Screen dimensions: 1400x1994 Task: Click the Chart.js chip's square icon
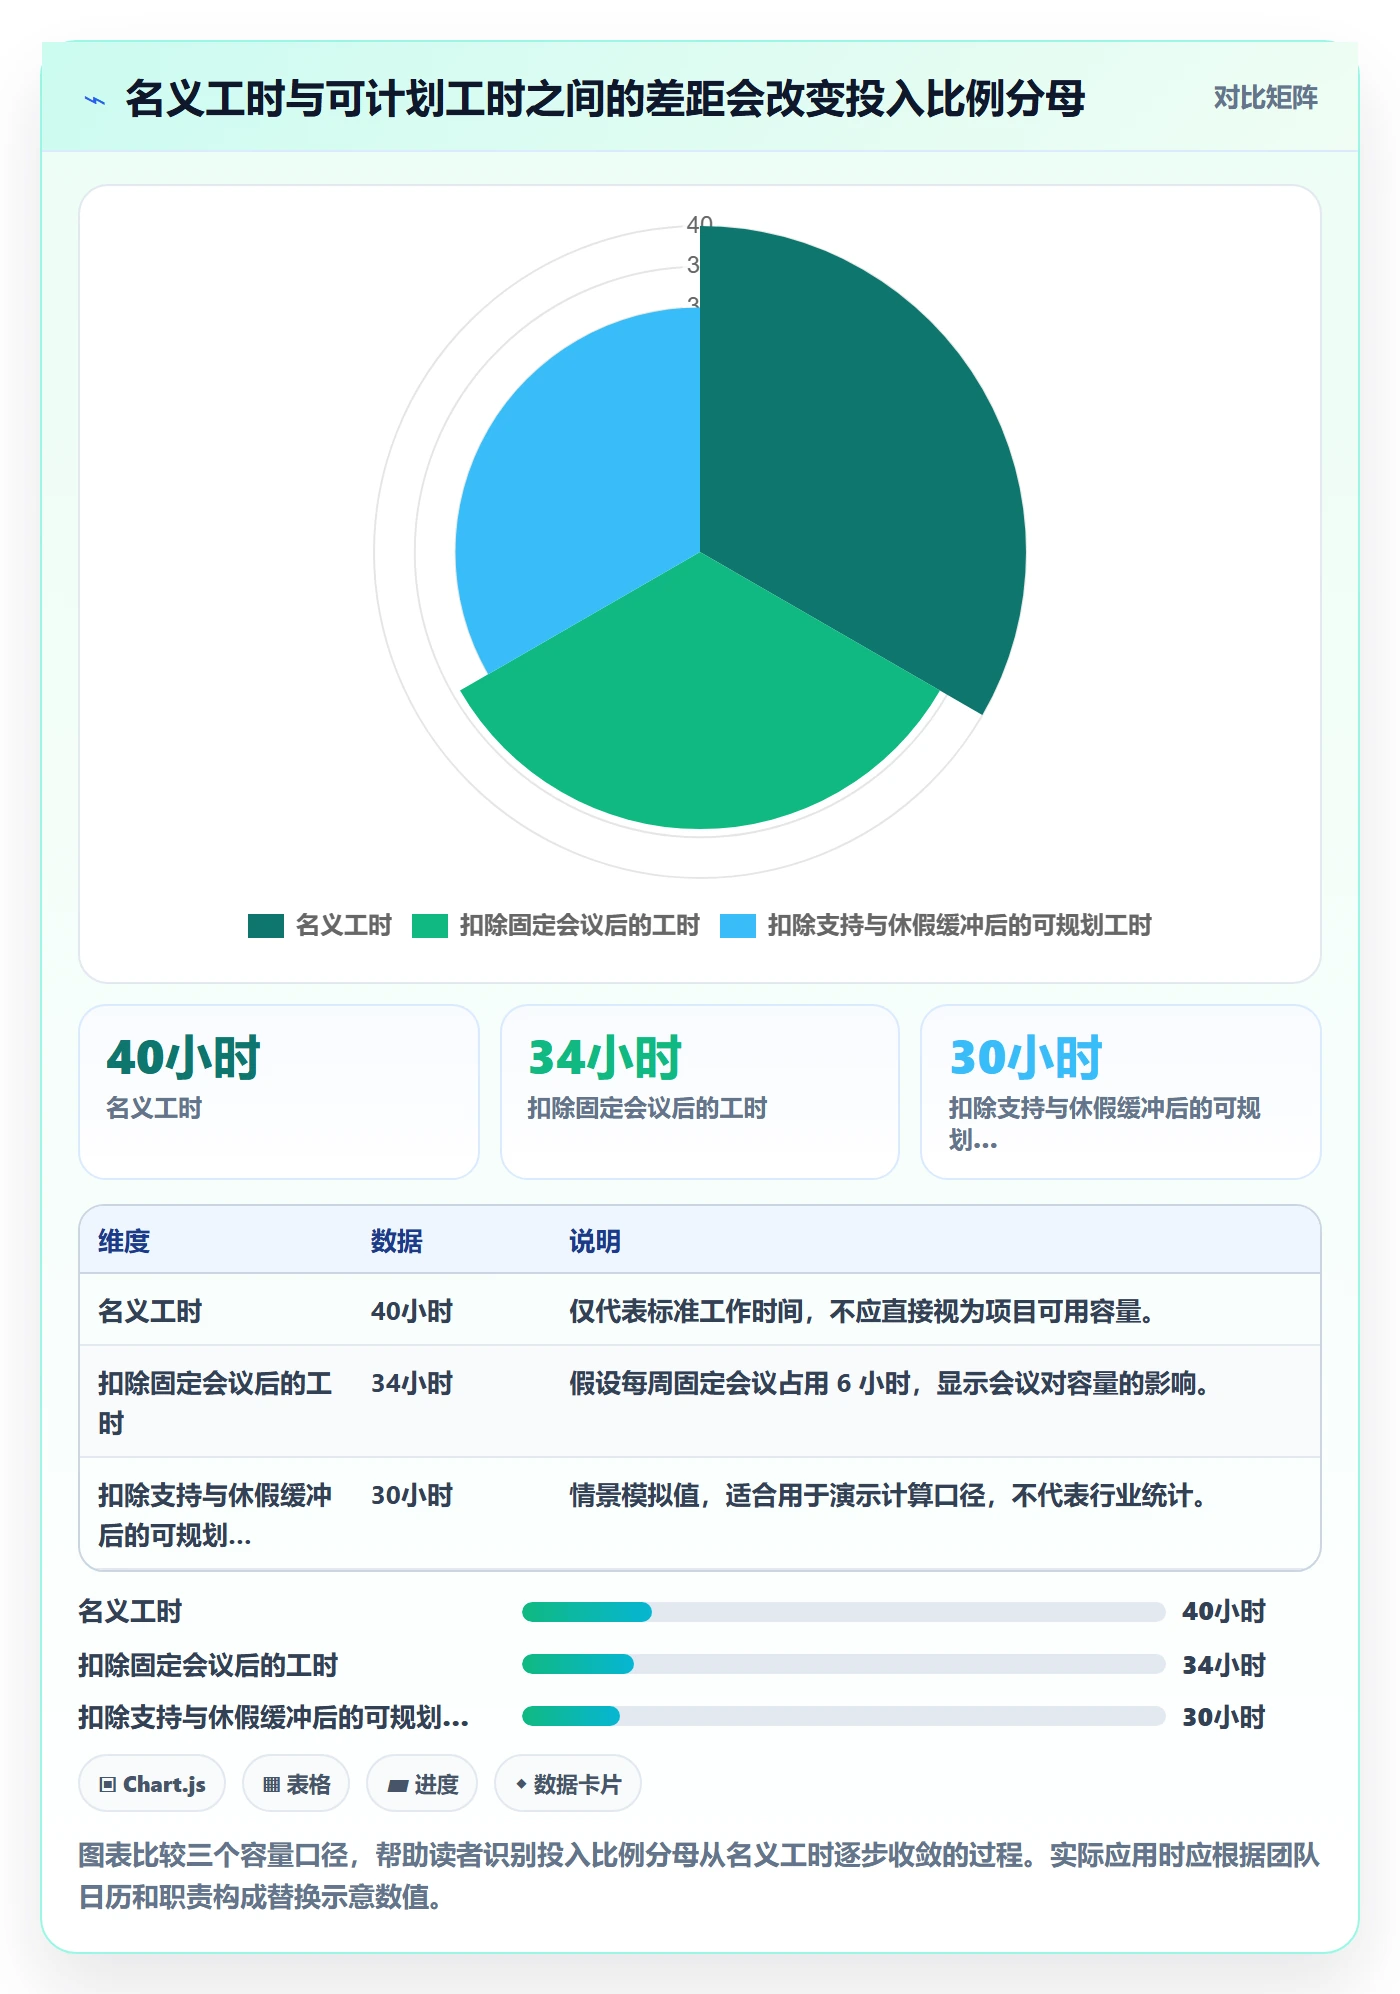(x=108, y=1785)
